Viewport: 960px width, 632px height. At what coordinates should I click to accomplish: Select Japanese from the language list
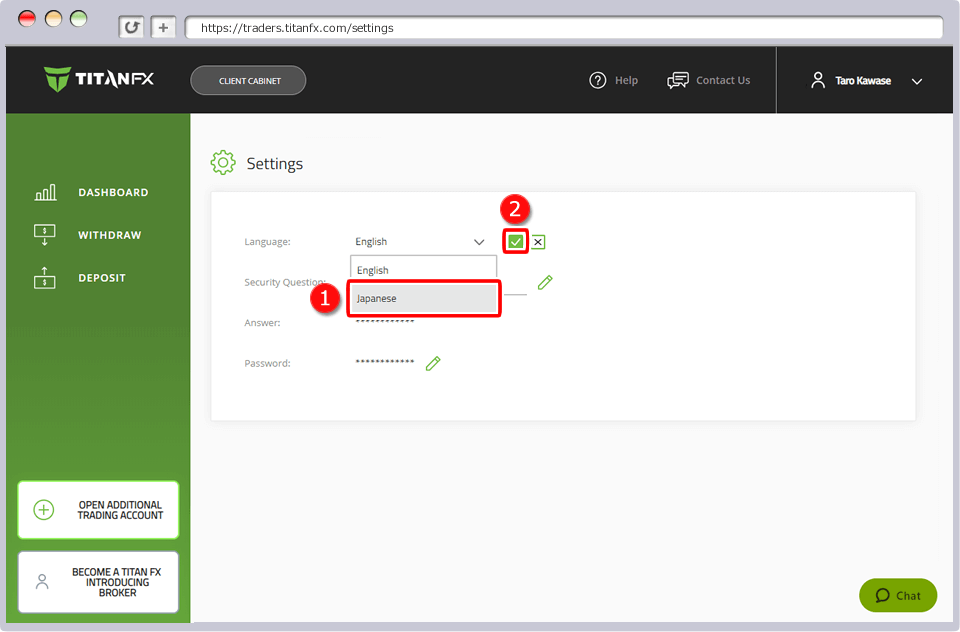click(424, 298)
